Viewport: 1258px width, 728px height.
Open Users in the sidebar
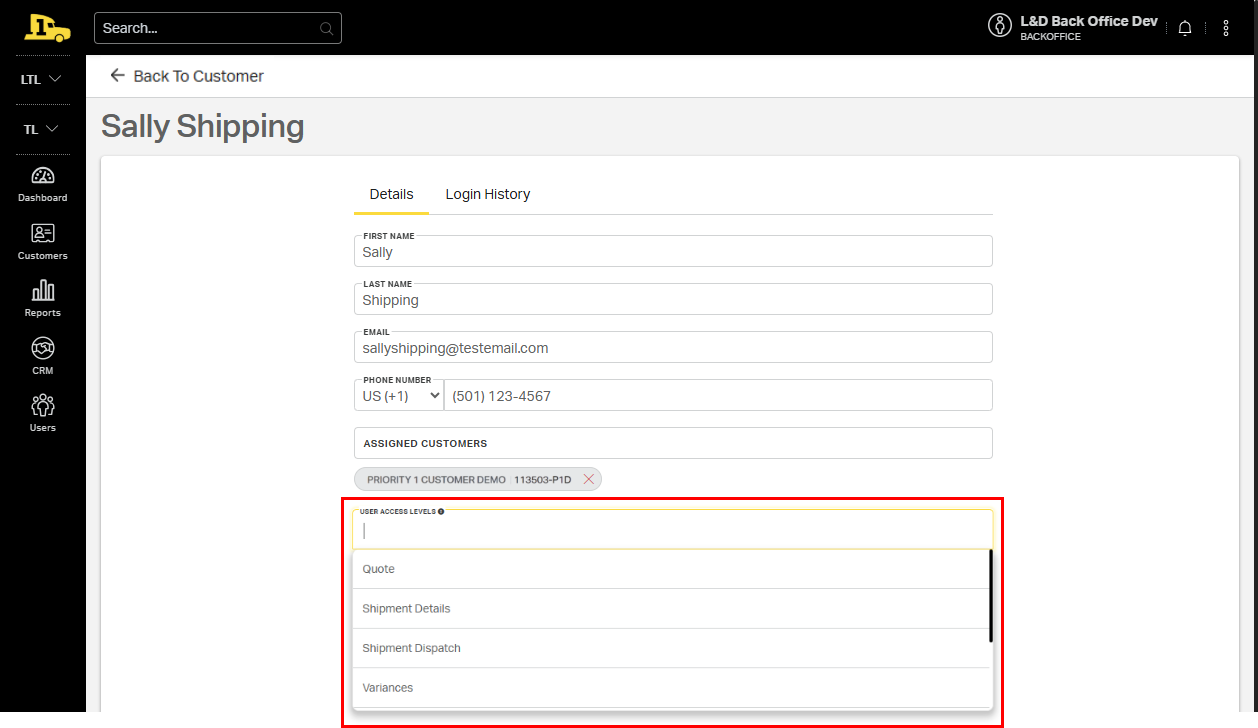(43, 413)
